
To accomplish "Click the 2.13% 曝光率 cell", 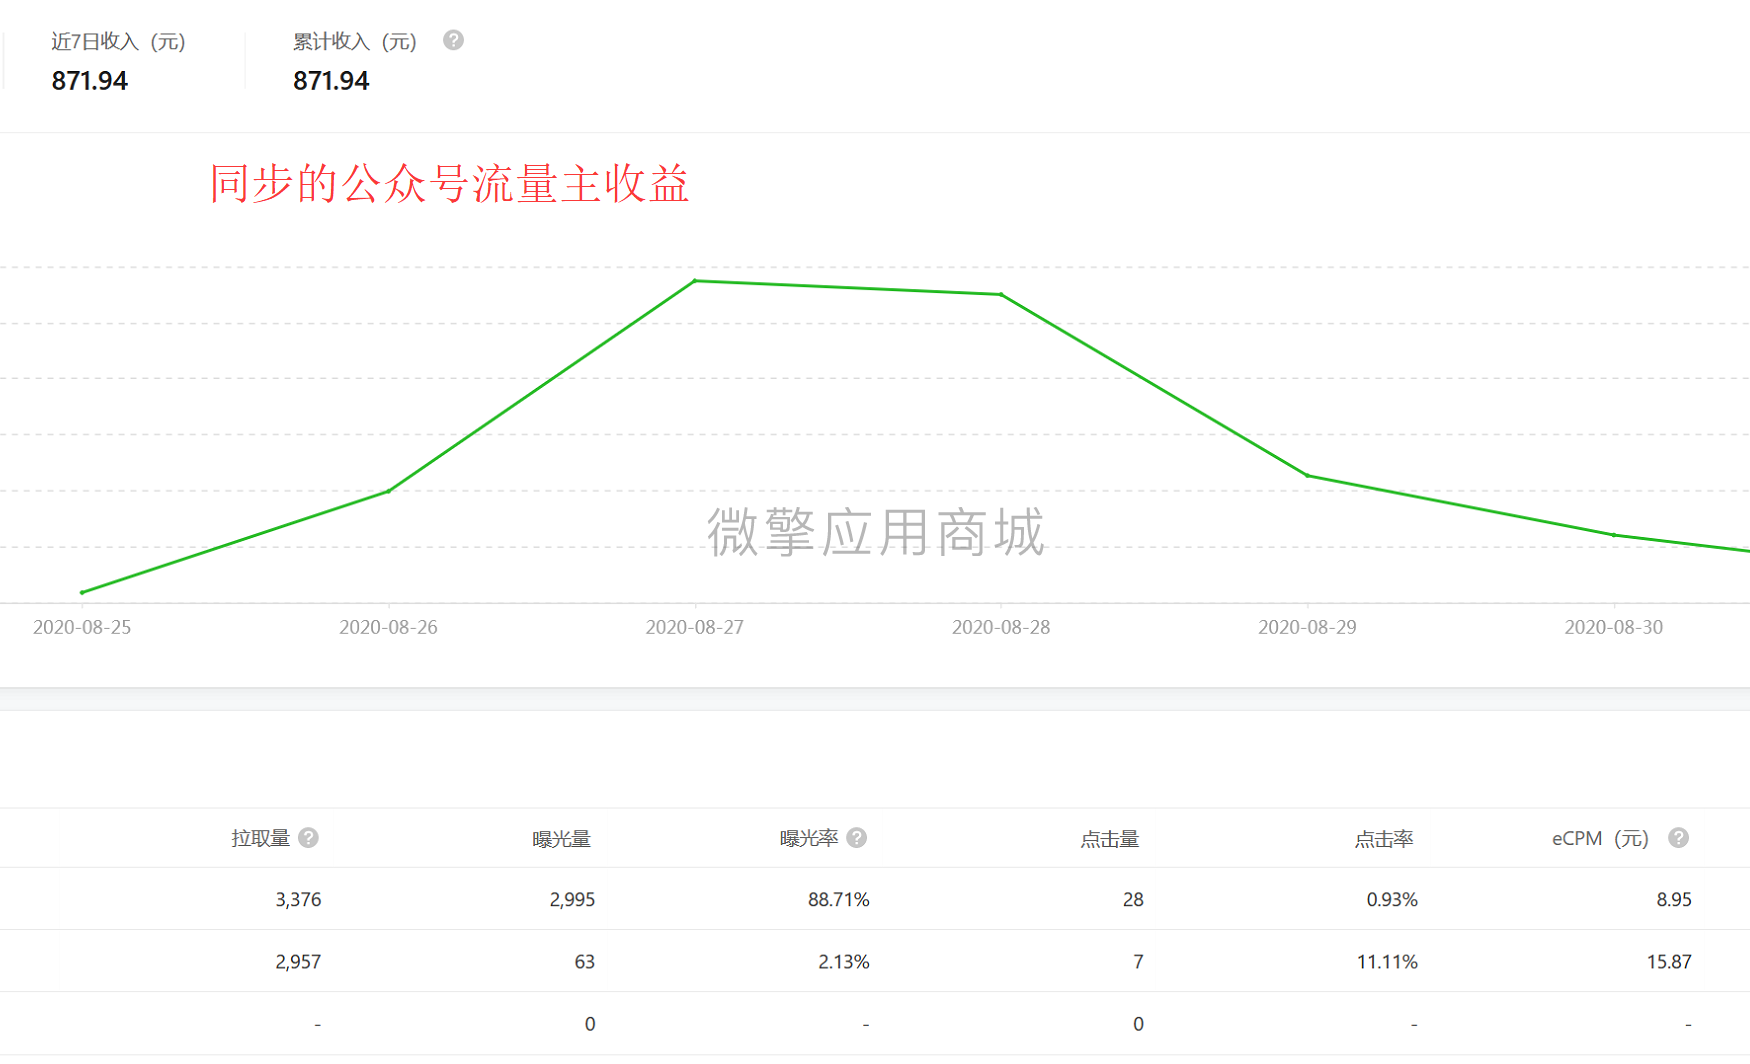I will point(844,961).
